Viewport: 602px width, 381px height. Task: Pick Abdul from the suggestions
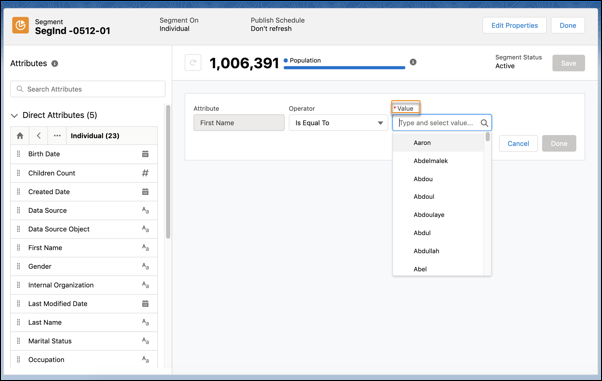(x=438, y=233)
